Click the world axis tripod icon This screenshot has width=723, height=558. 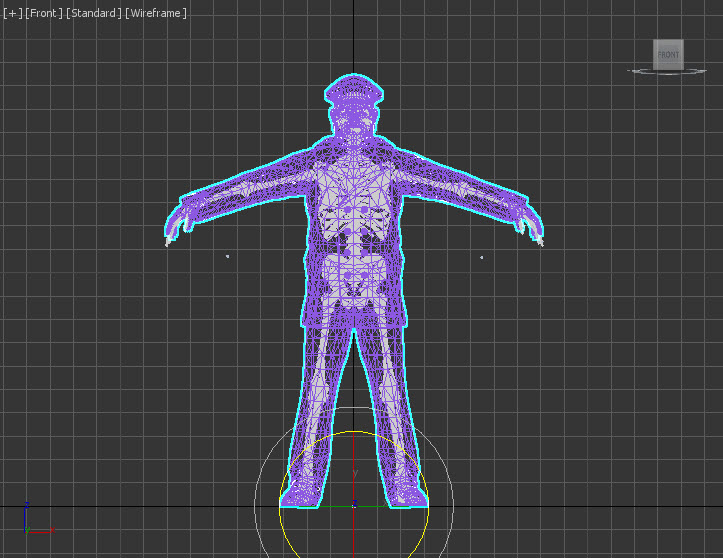pyautogui.click(x=38, y=519)
